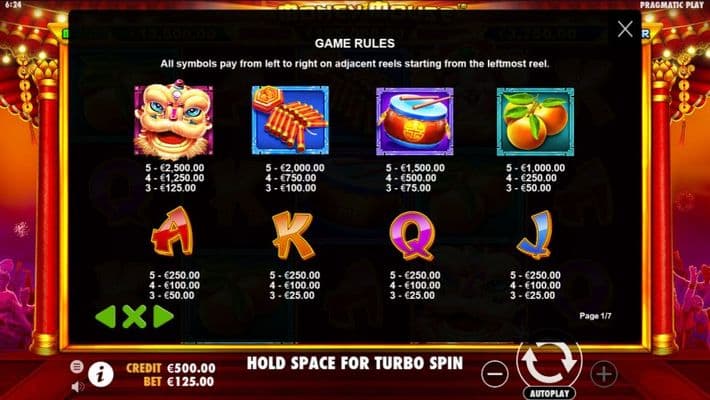
Task: Go to the next rules page arrow
Action: point(163,316)
